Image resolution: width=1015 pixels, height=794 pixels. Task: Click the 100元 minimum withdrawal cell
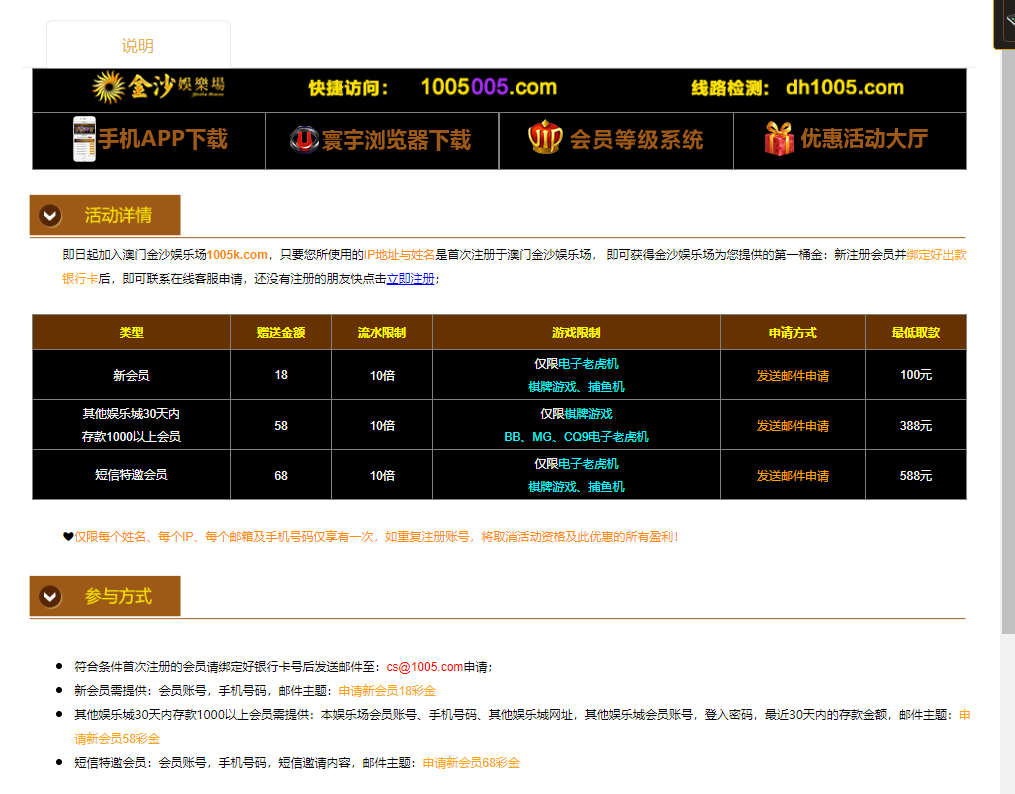coord(915,375)
